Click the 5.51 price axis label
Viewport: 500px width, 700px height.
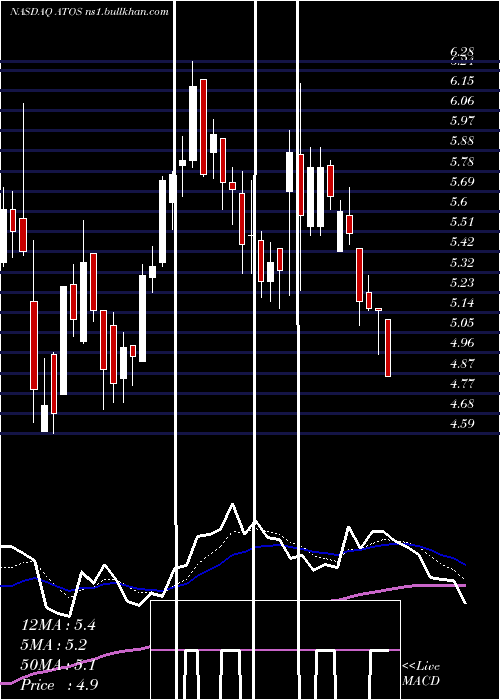462,222
